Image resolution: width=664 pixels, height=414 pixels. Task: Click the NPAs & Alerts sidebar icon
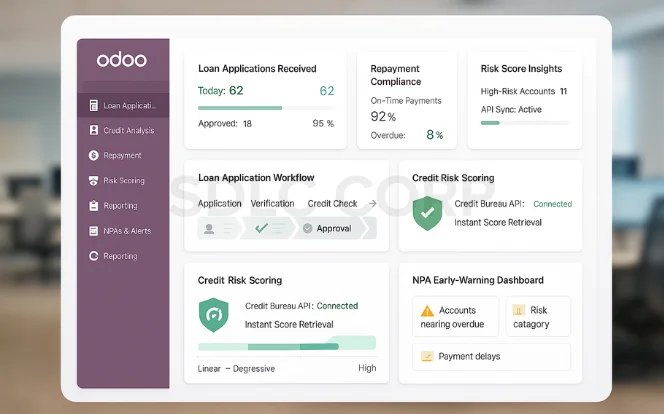(x=93, y=231)
